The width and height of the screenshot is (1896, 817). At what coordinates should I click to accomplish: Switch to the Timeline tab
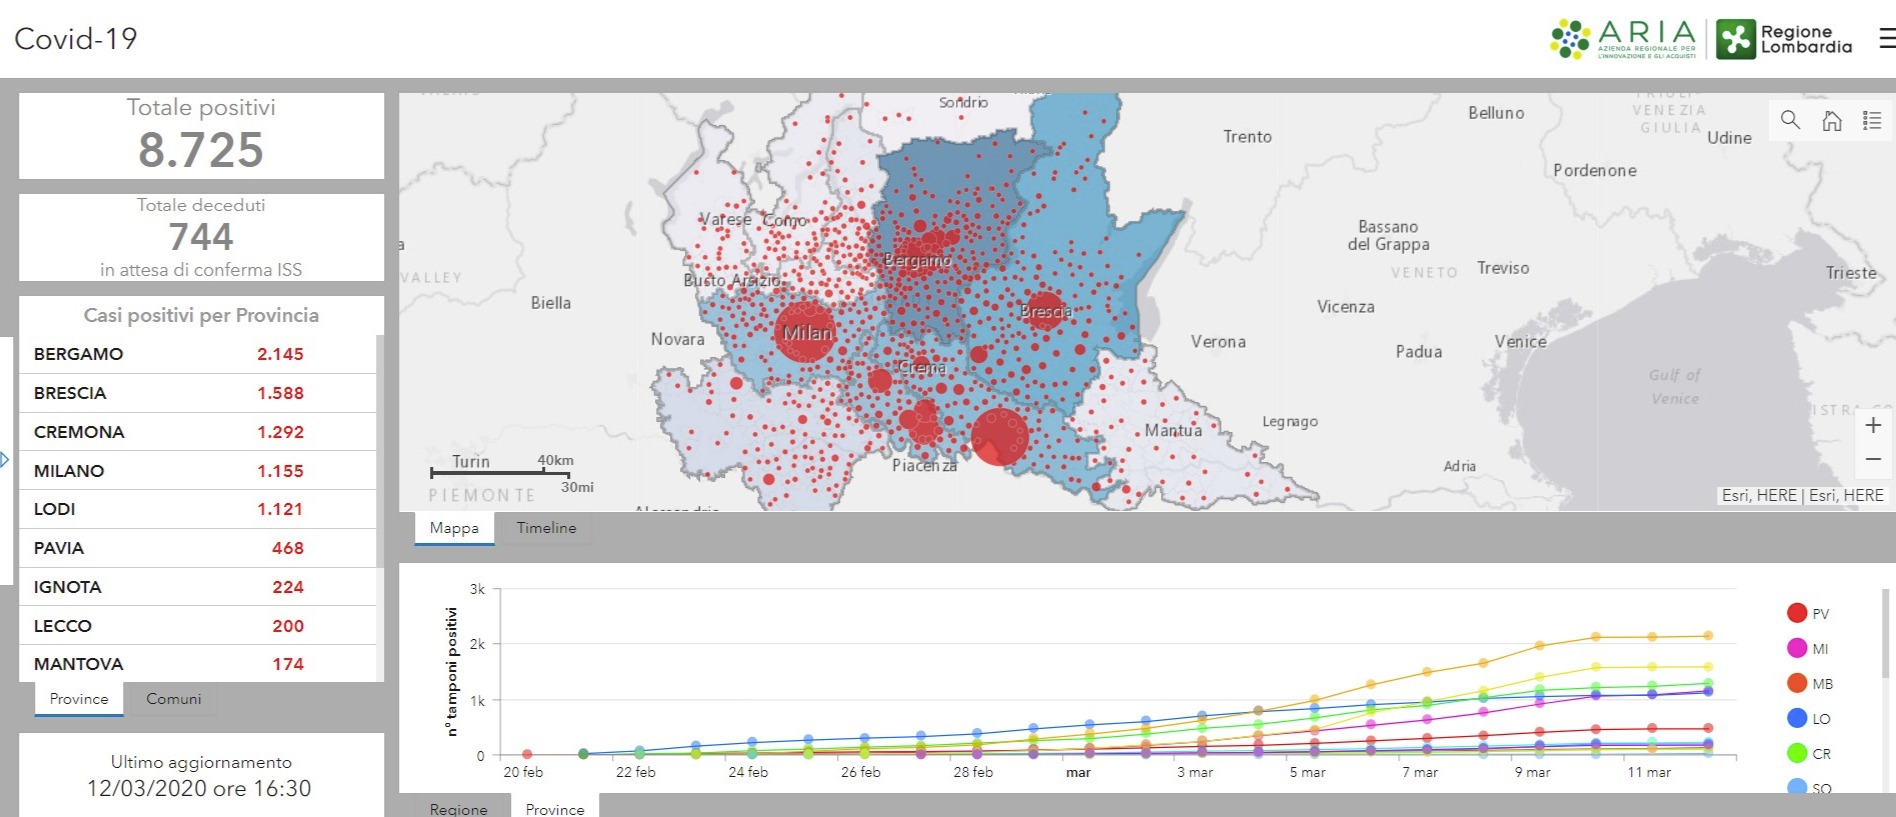click(546, 528)
